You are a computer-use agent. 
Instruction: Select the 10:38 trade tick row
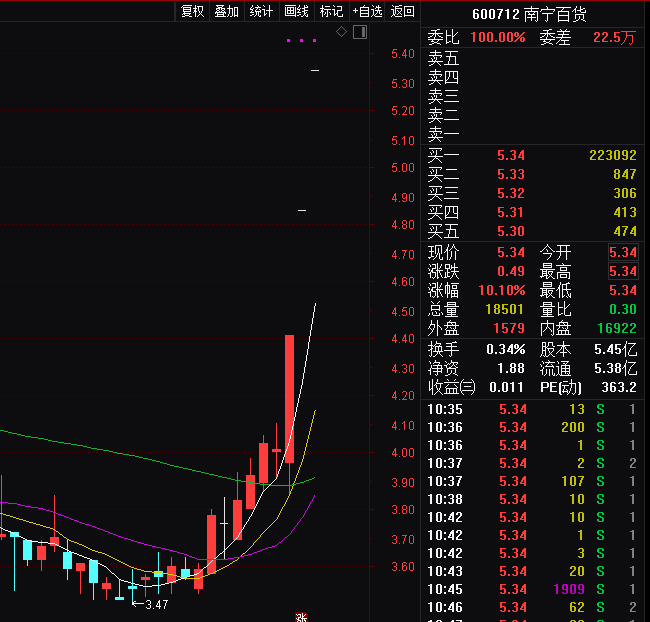pos(532,499)
